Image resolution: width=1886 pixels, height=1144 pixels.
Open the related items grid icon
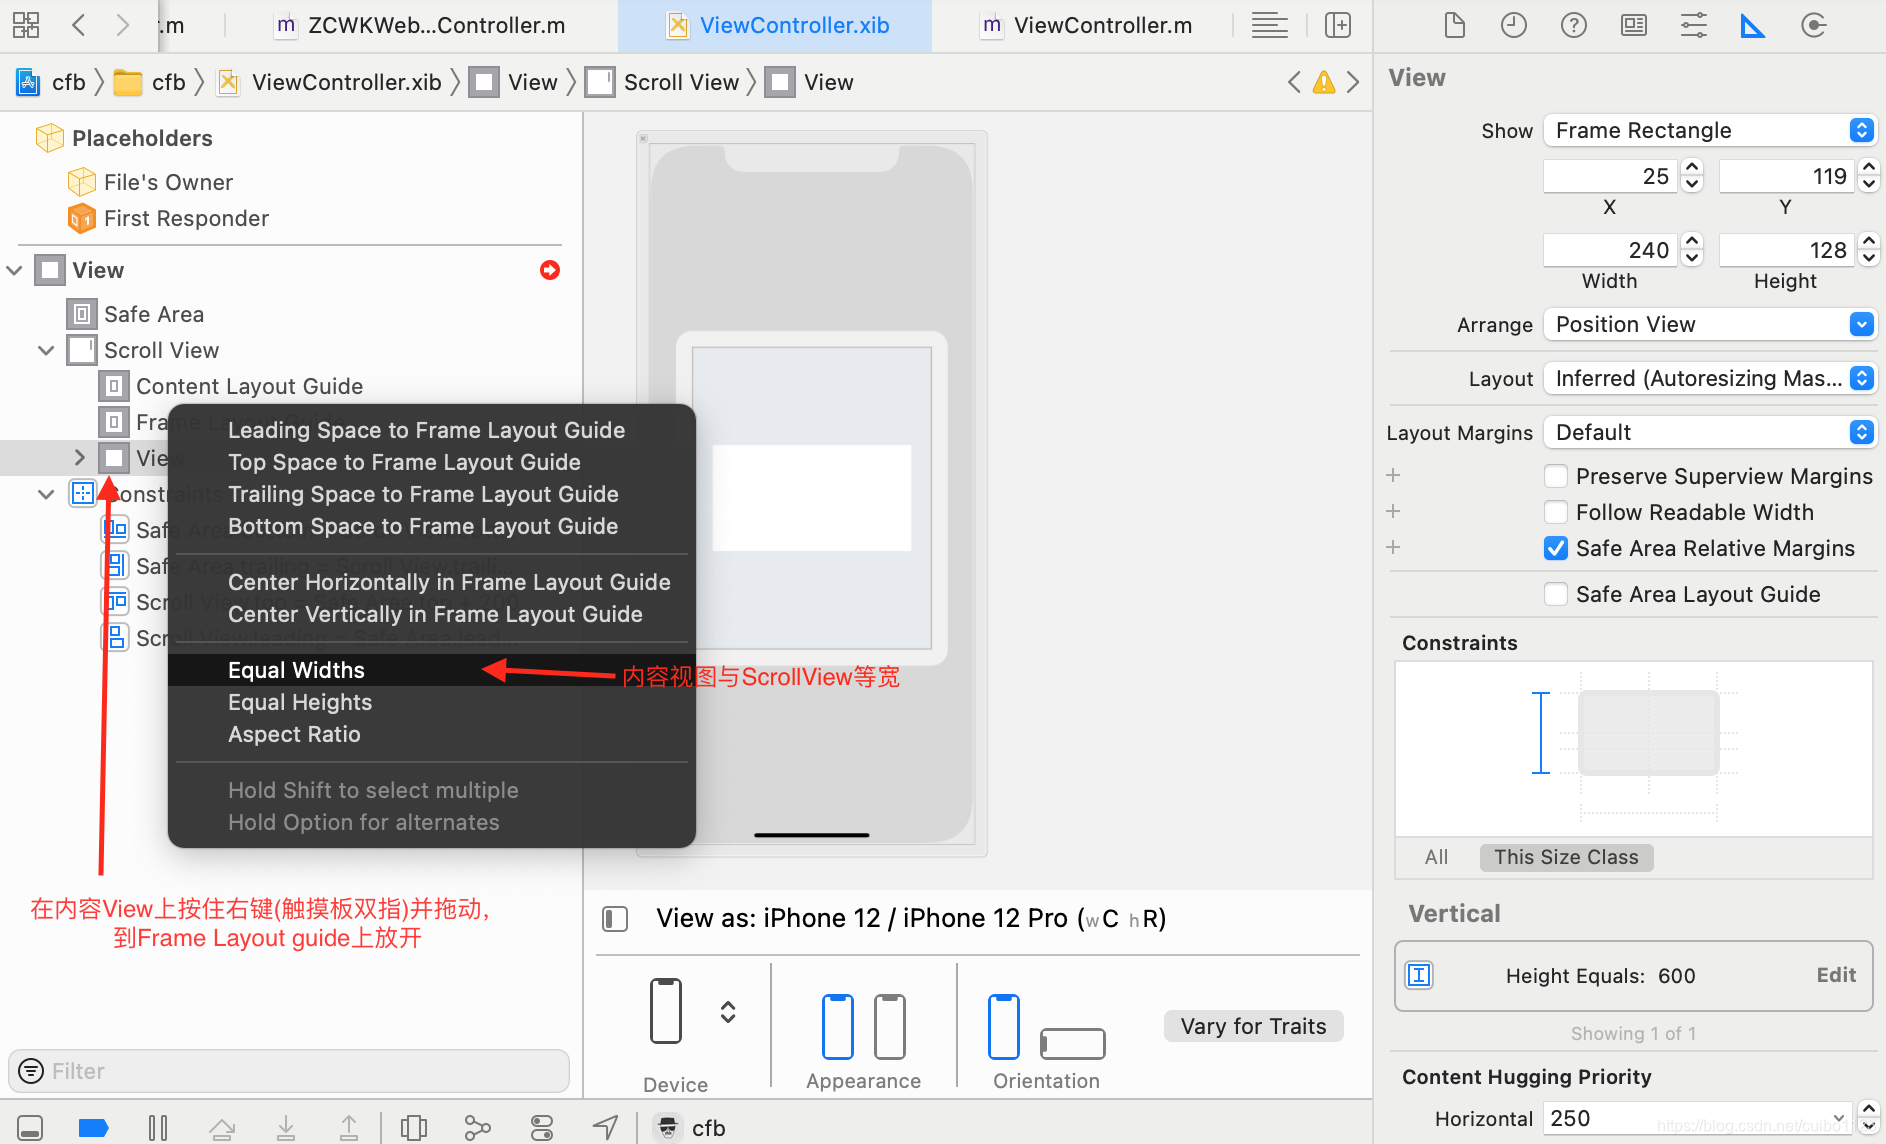(26, 25)
